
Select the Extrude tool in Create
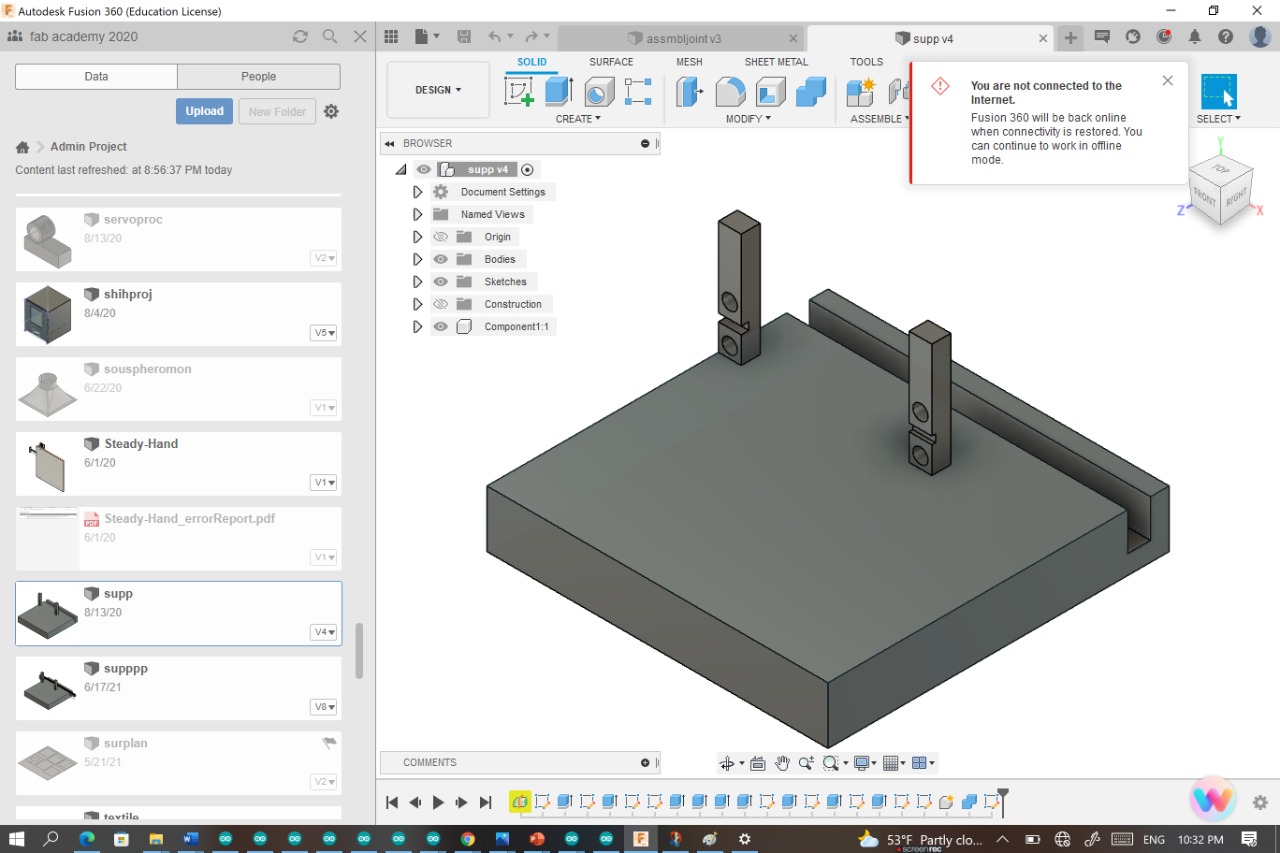(558, 92)
